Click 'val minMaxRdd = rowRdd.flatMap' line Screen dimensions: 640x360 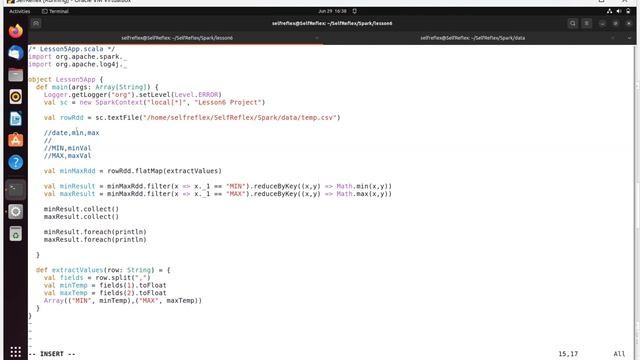pos(133,171)
